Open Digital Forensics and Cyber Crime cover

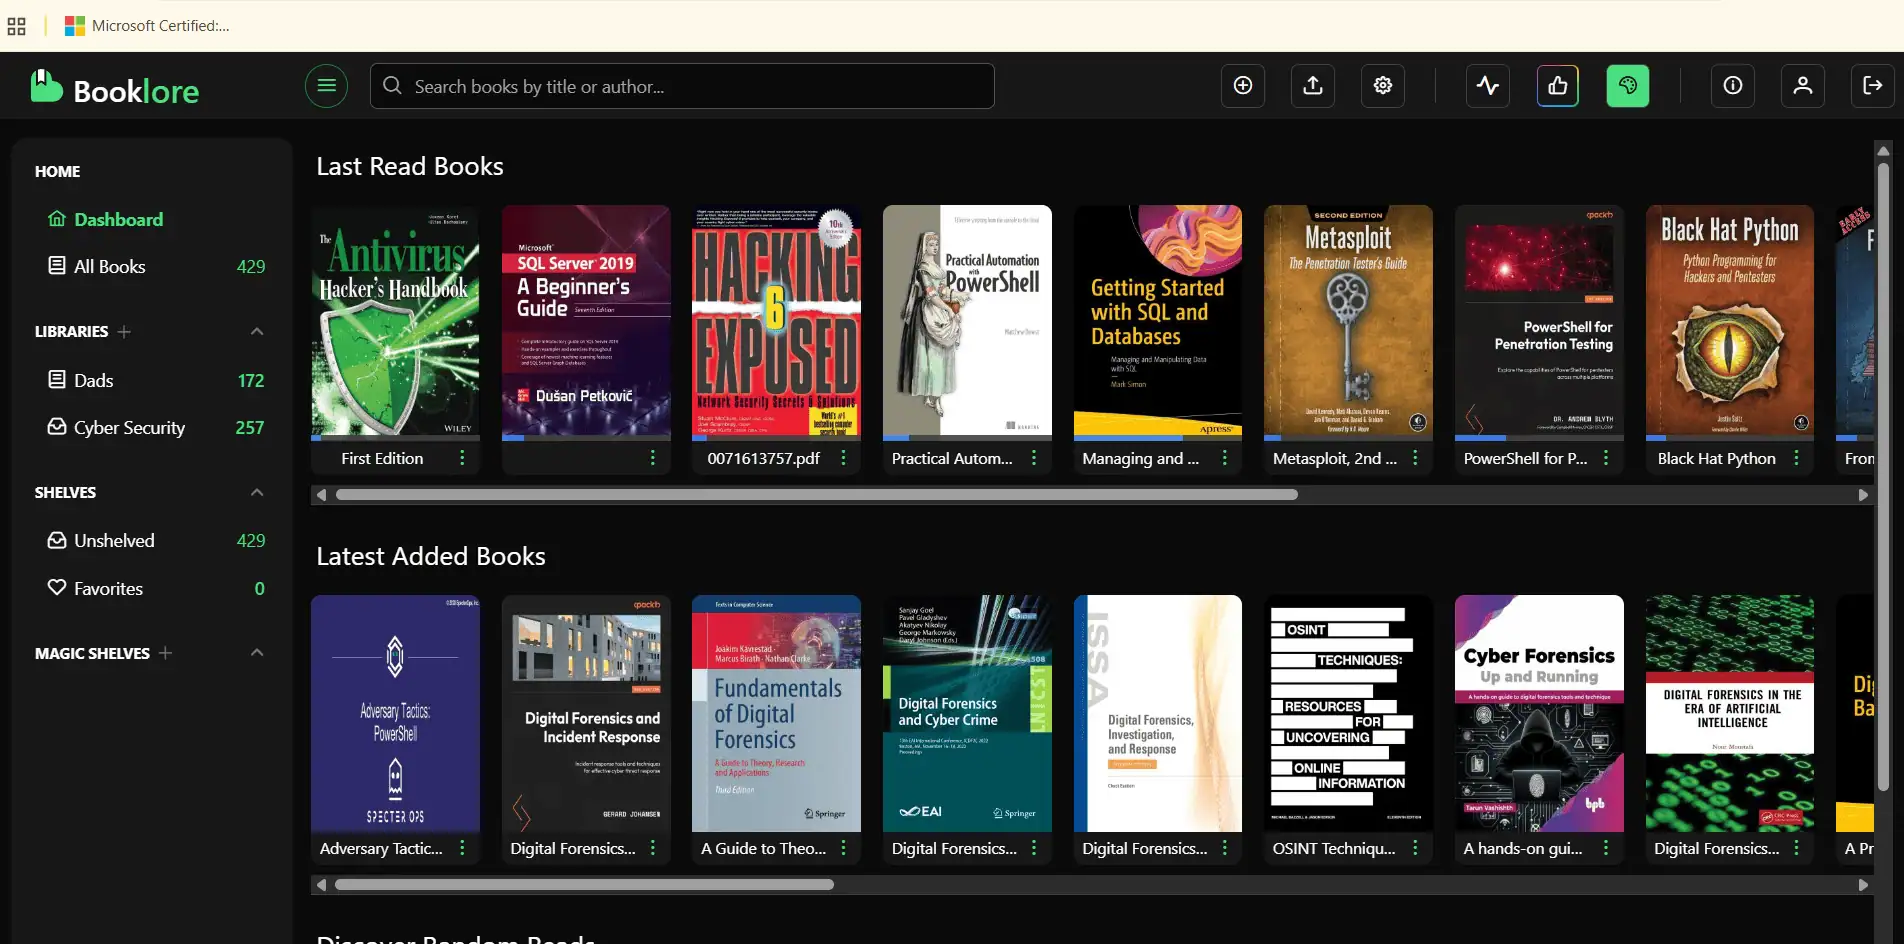pyautogui.click(x=967, y=713)
